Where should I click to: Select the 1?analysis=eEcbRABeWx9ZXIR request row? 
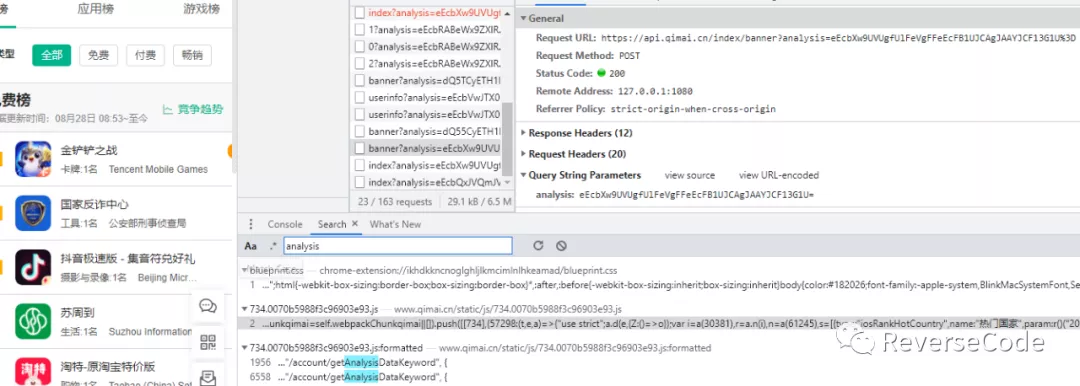pyautogui.click(x=426, y=30)
